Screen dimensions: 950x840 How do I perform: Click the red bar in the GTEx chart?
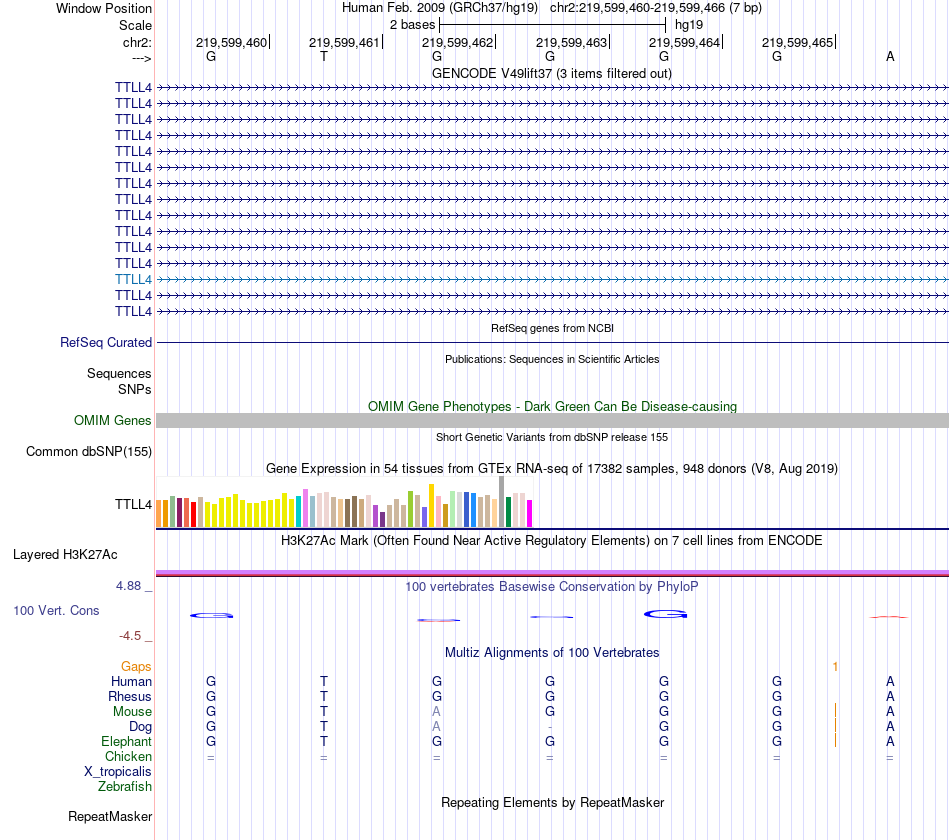click(193, 514)
